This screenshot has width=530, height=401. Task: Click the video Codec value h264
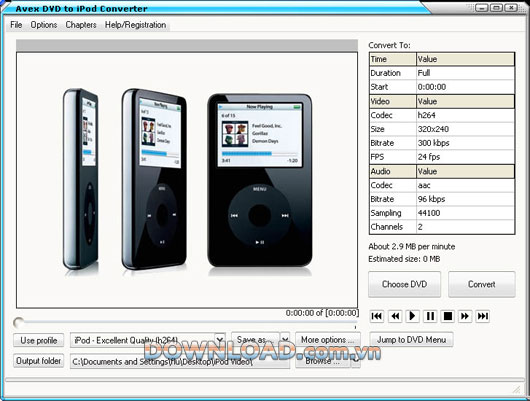(x=465, y=115)
